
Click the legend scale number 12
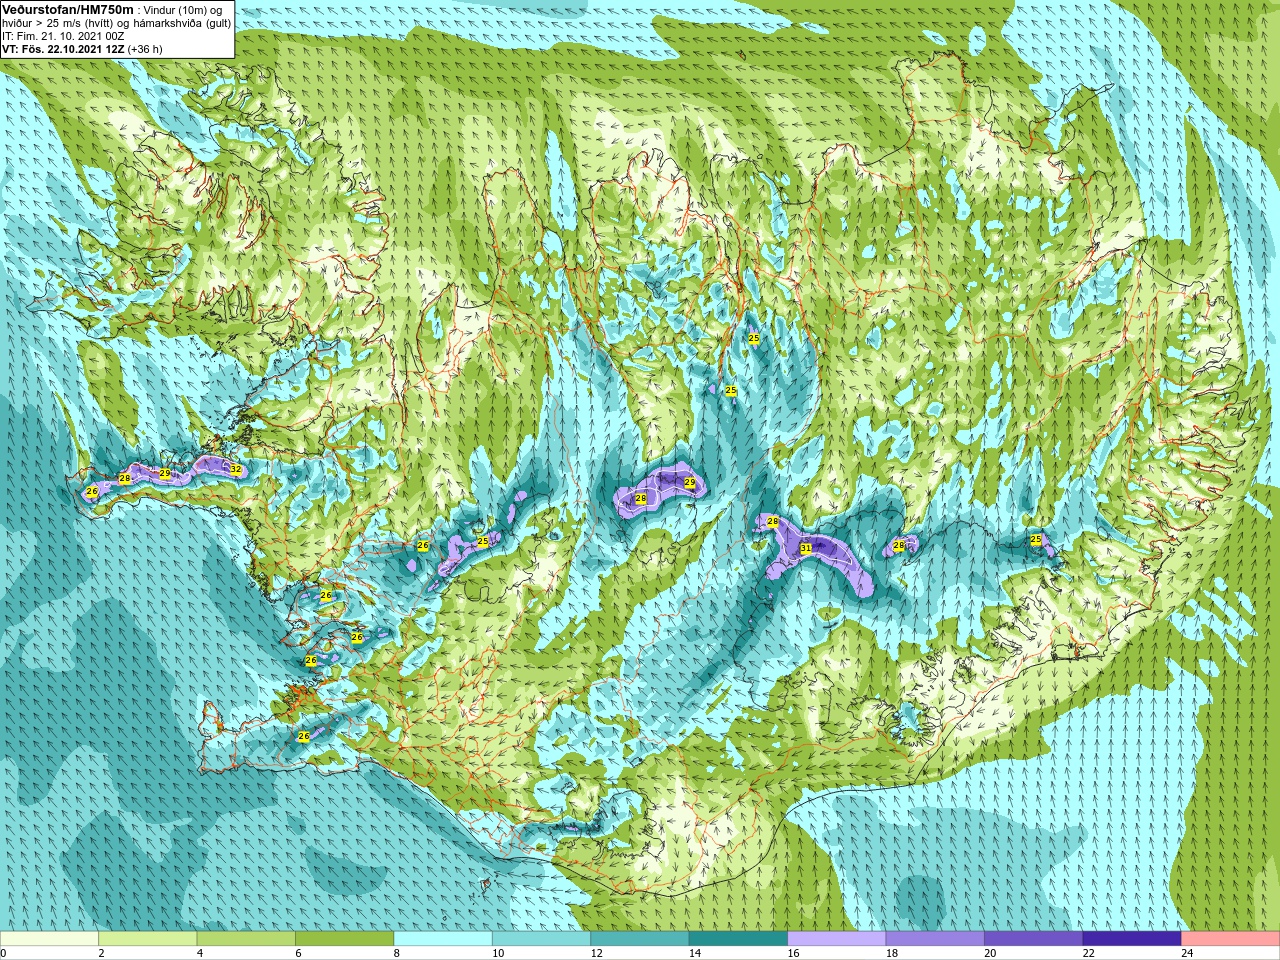[596, 953]
